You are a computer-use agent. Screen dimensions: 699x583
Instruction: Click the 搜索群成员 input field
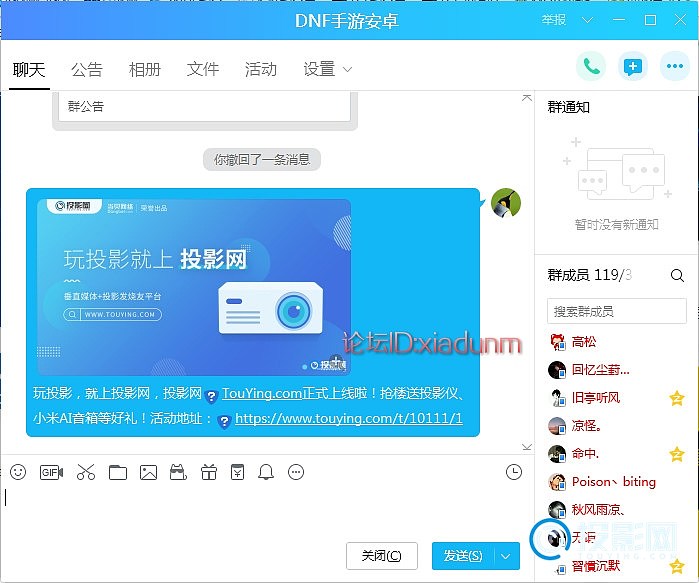[617, 311]
